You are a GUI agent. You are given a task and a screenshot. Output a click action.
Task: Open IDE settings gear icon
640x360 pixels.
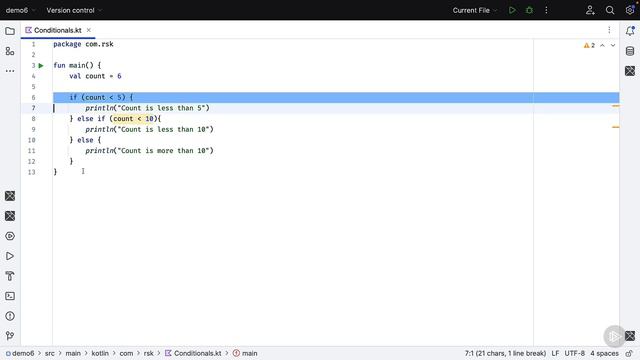click(x=630, y=10)
